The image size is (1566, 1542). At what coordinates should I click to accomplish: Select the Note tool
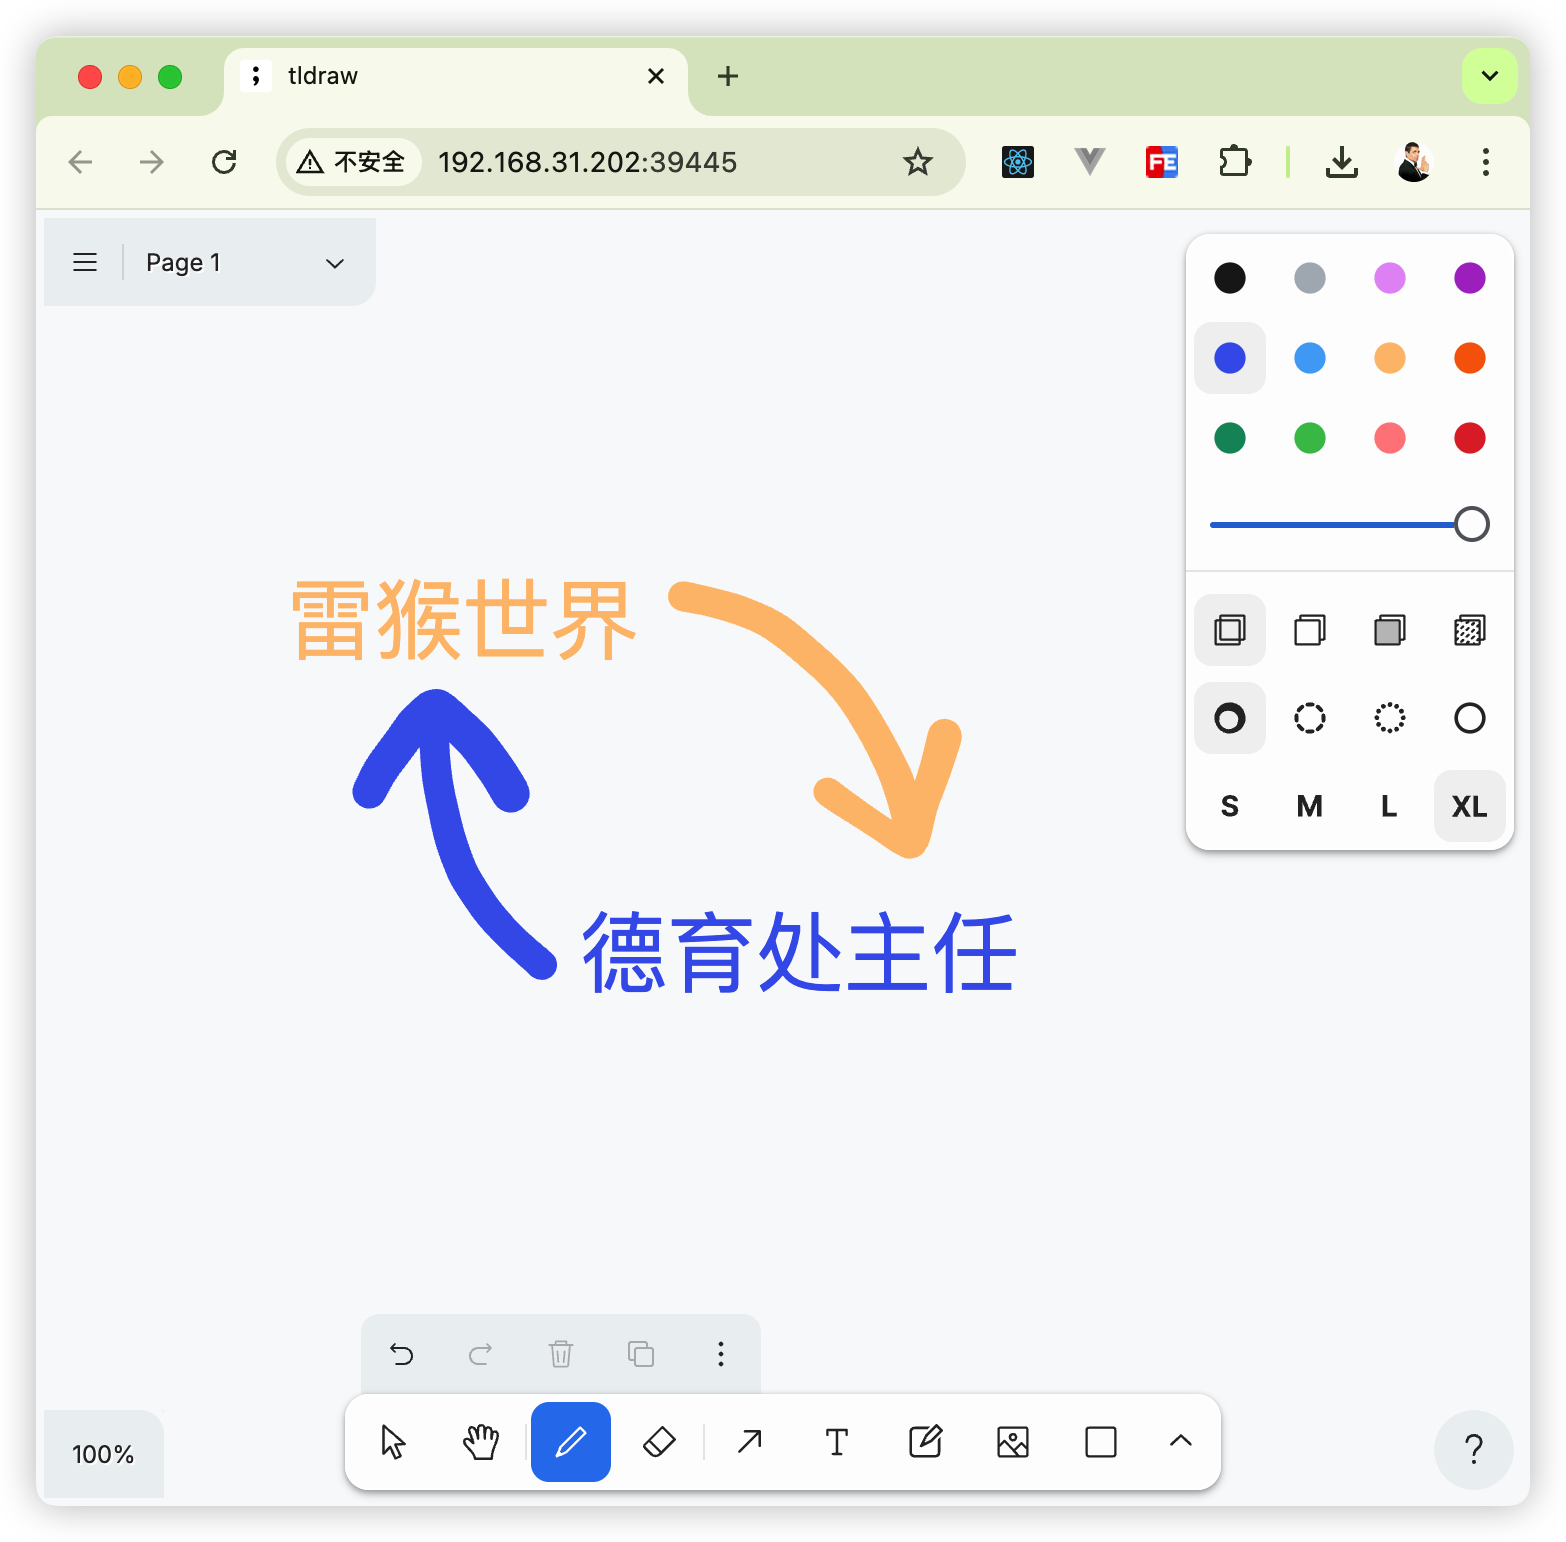[925, 1442]
